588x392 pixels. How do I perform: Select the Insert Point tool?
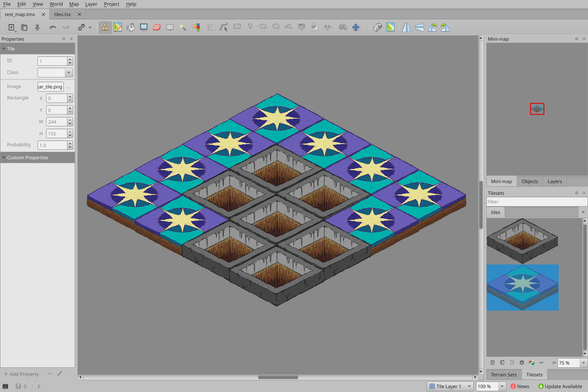[x=250, y=27]
